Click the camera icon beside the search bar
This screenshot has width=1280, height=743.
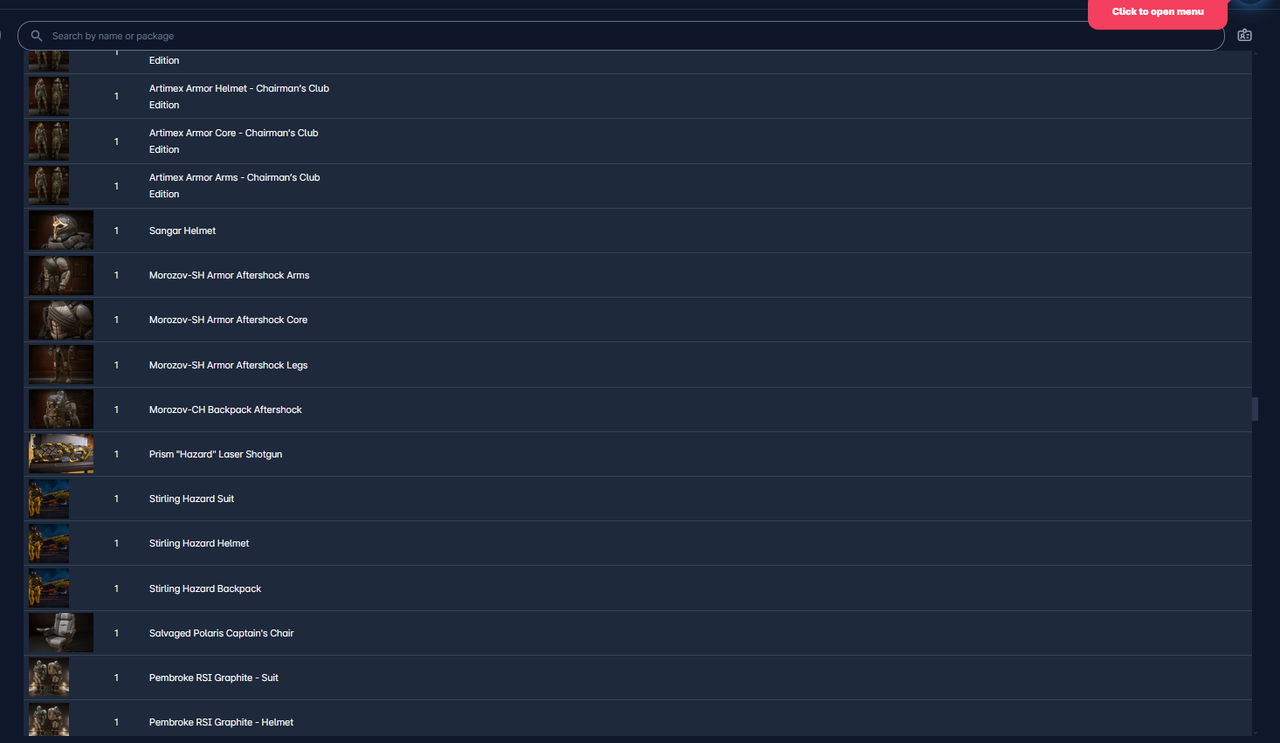(1244, 35)
